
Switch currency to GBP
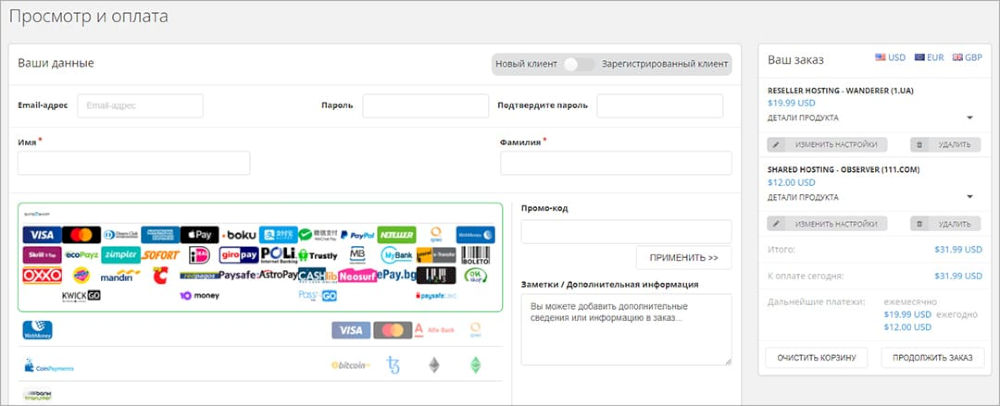point(967,57)
